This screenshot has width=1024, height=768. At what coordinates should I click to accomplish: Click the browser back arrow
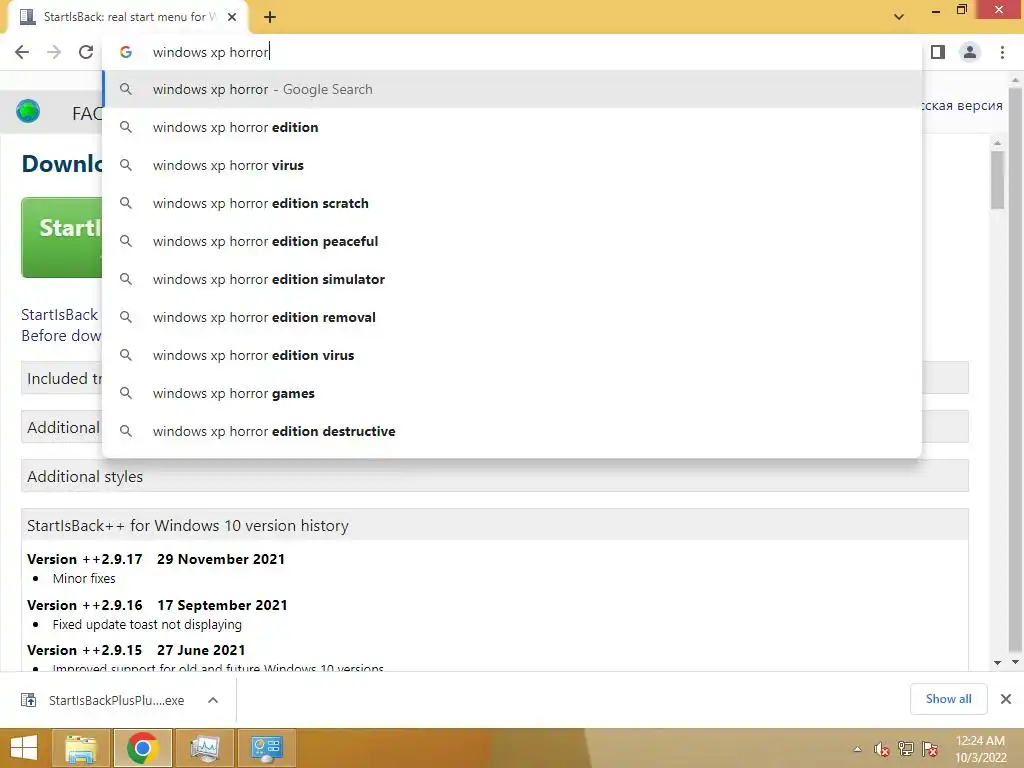(22, 52)
